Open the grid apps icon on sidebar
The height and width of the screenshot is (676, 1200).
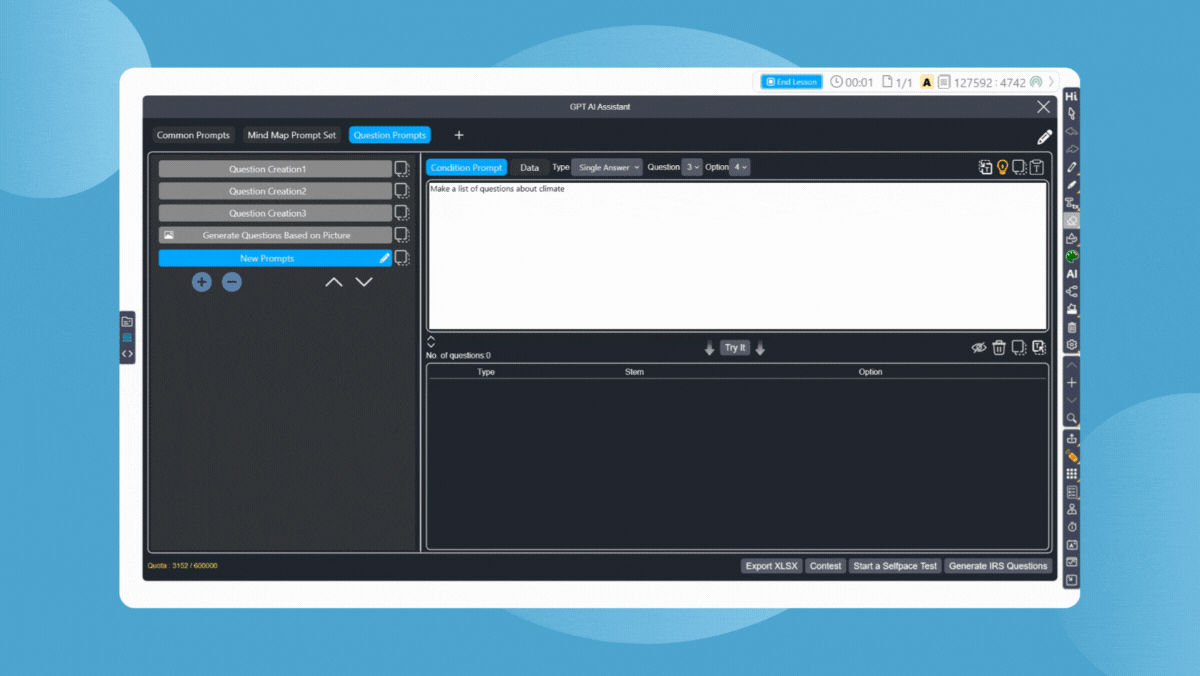click(1072, 474)
